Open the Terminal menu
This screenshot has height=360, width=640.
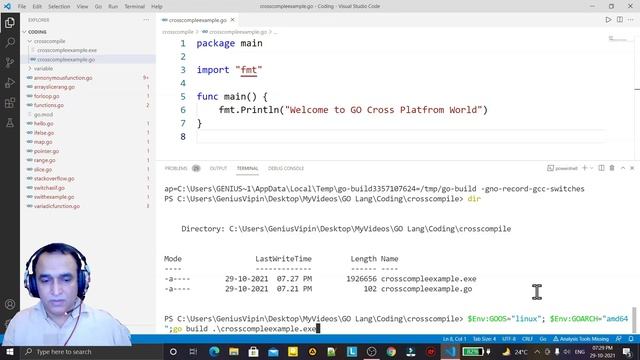(135, 6)
